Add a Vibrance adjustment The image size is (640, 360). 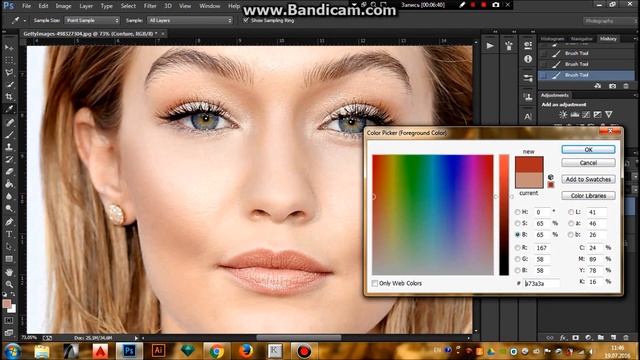coord(609,115)
